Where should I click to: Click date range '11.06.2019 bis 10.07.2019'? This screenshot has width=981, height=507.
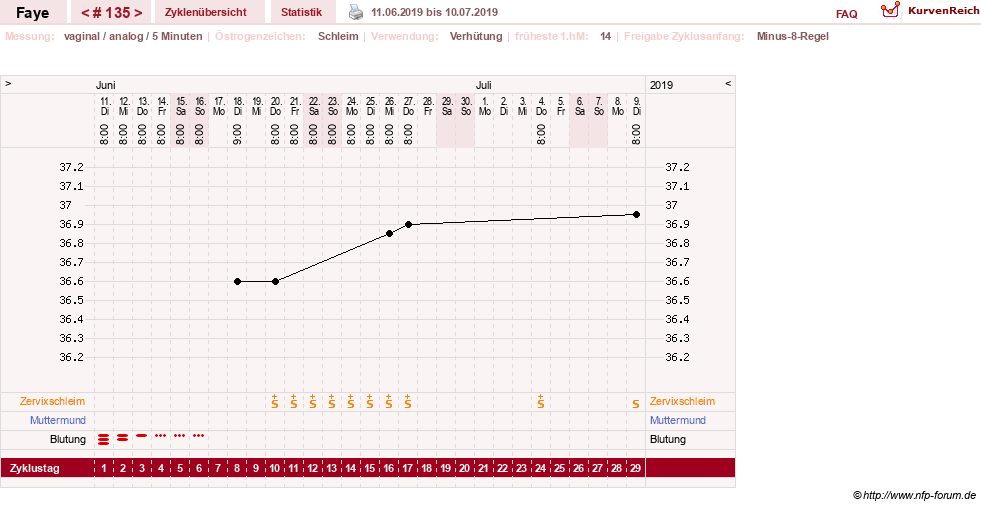click(434, 13)
